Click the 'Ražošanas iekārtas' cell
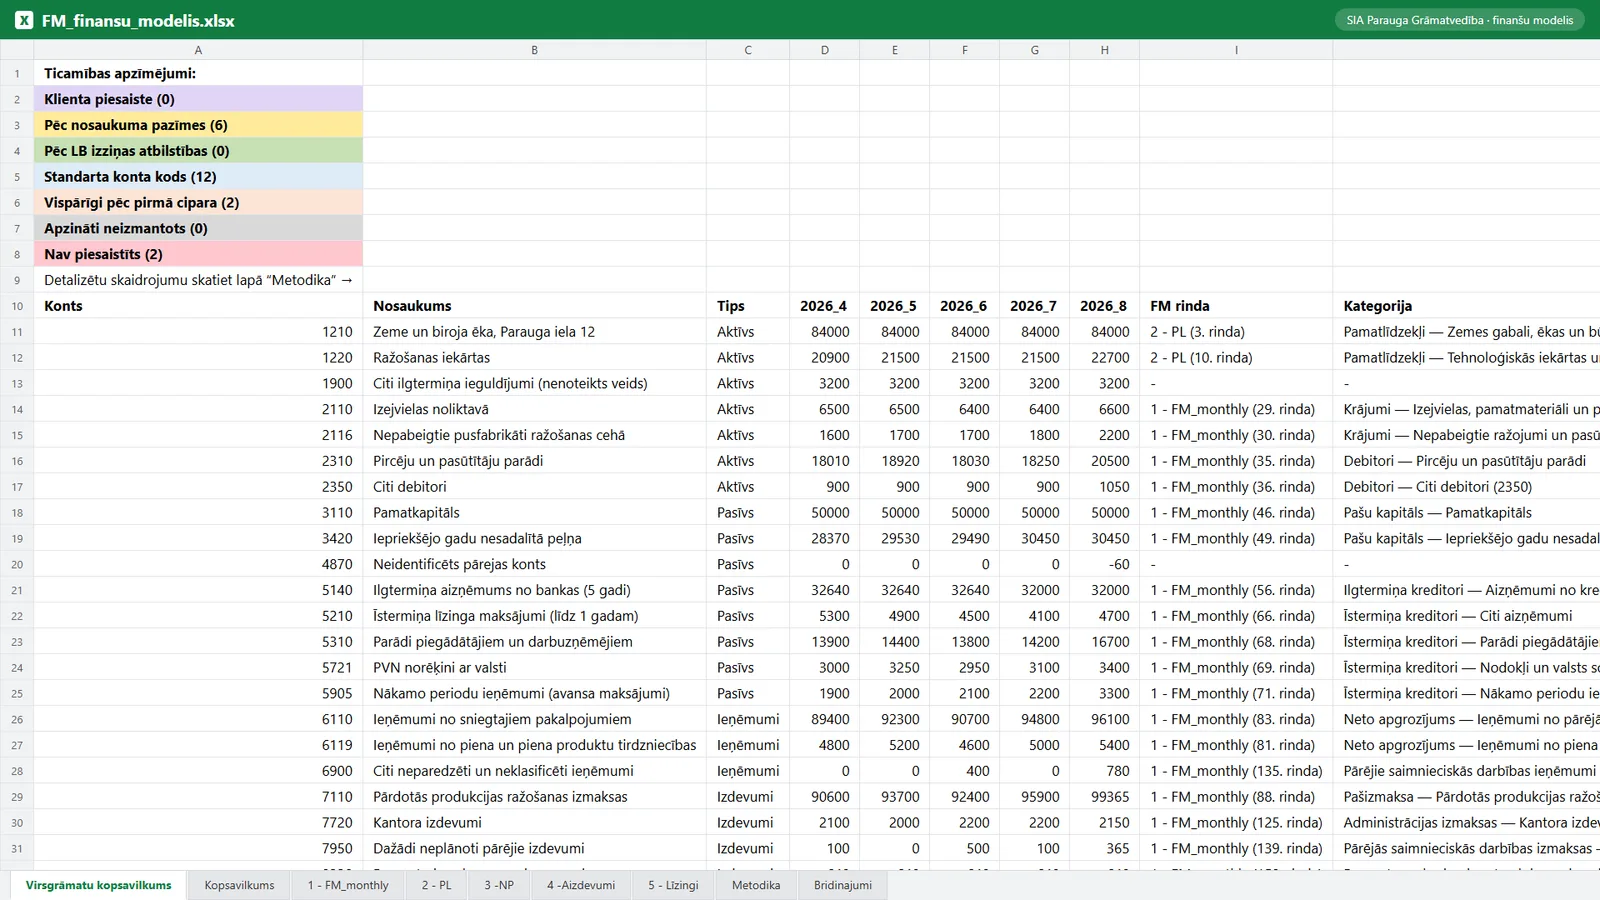 [x=535, y=358]
